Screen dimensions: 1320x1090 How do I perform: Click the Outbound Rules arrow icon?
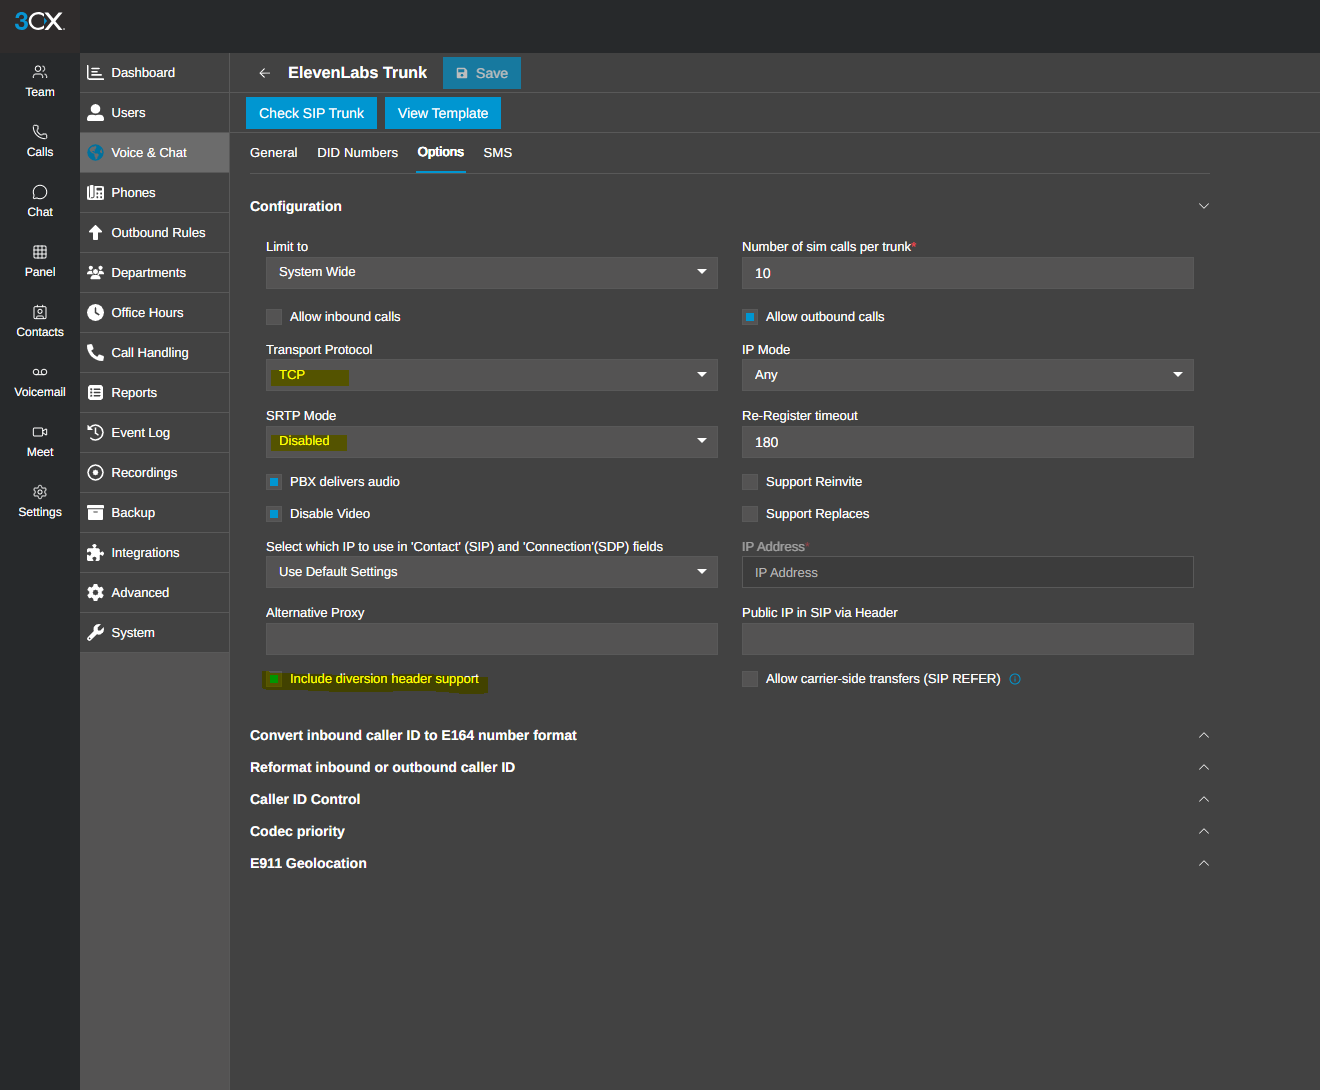coord(96,233)
